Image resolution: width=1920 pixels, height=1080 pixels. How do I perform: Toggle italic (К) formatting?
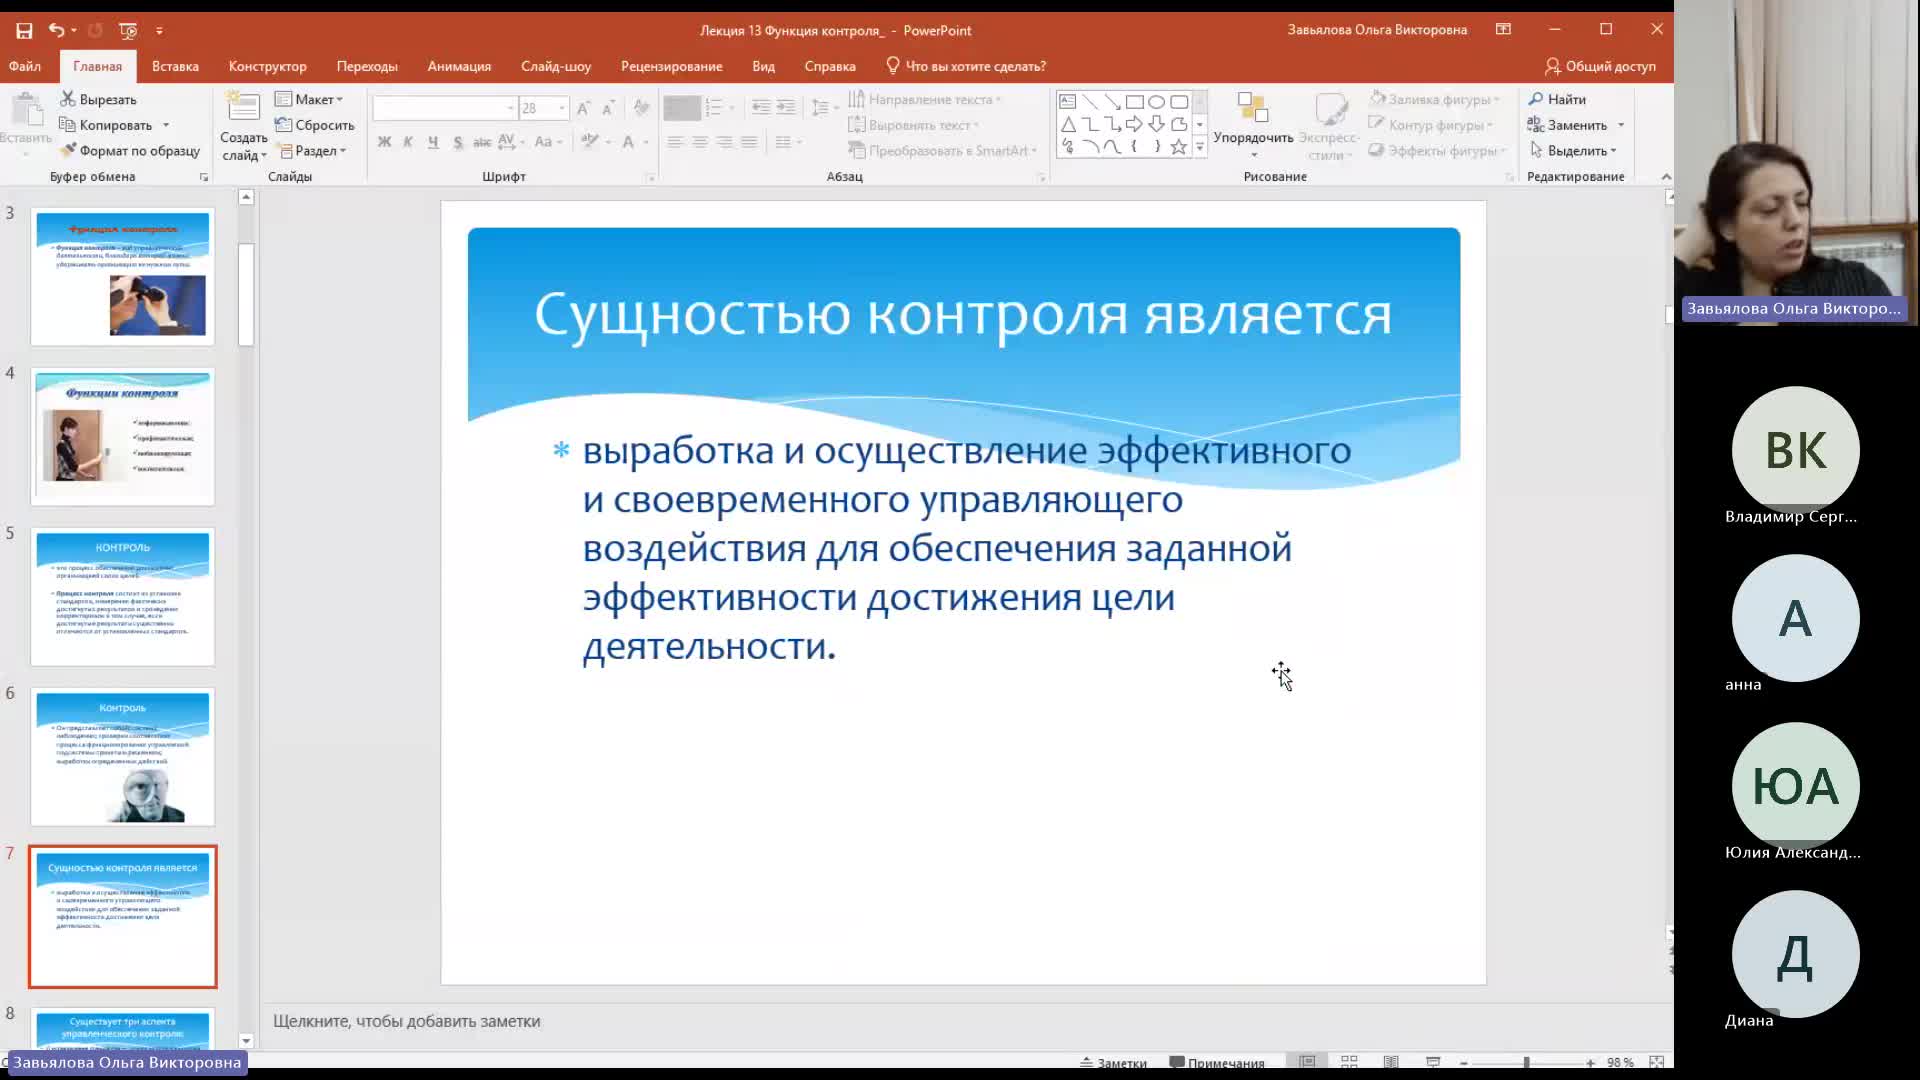408,142
